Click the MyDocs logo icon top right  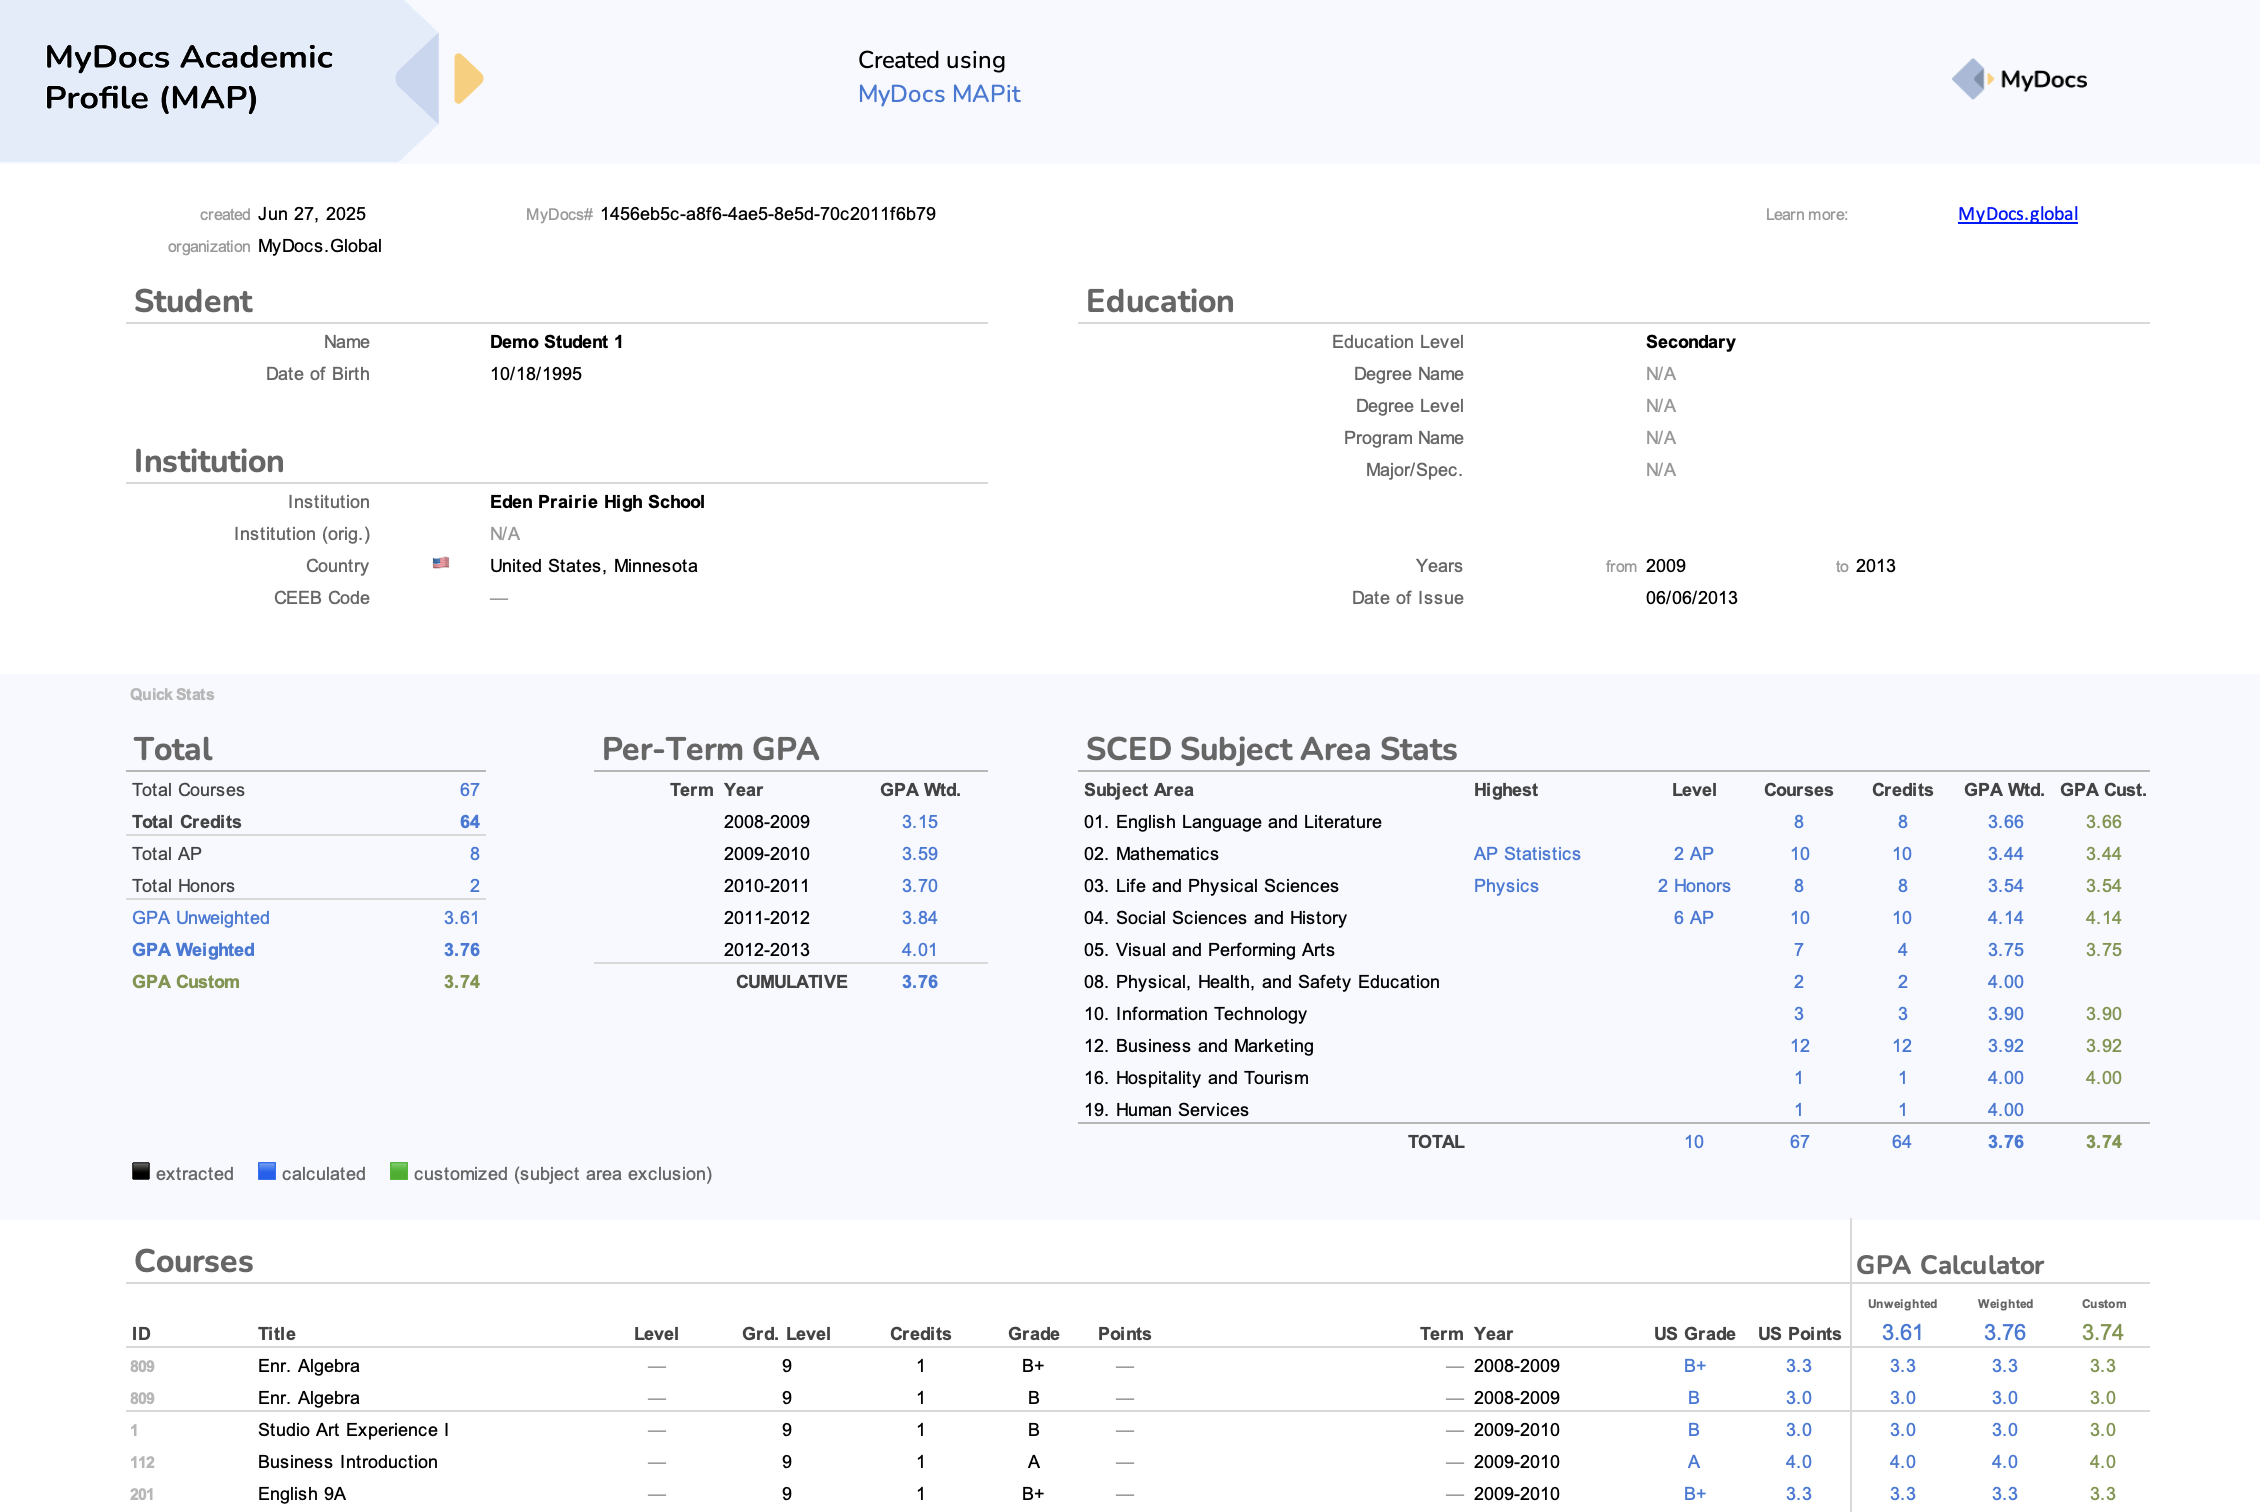tap(1971, 79)
